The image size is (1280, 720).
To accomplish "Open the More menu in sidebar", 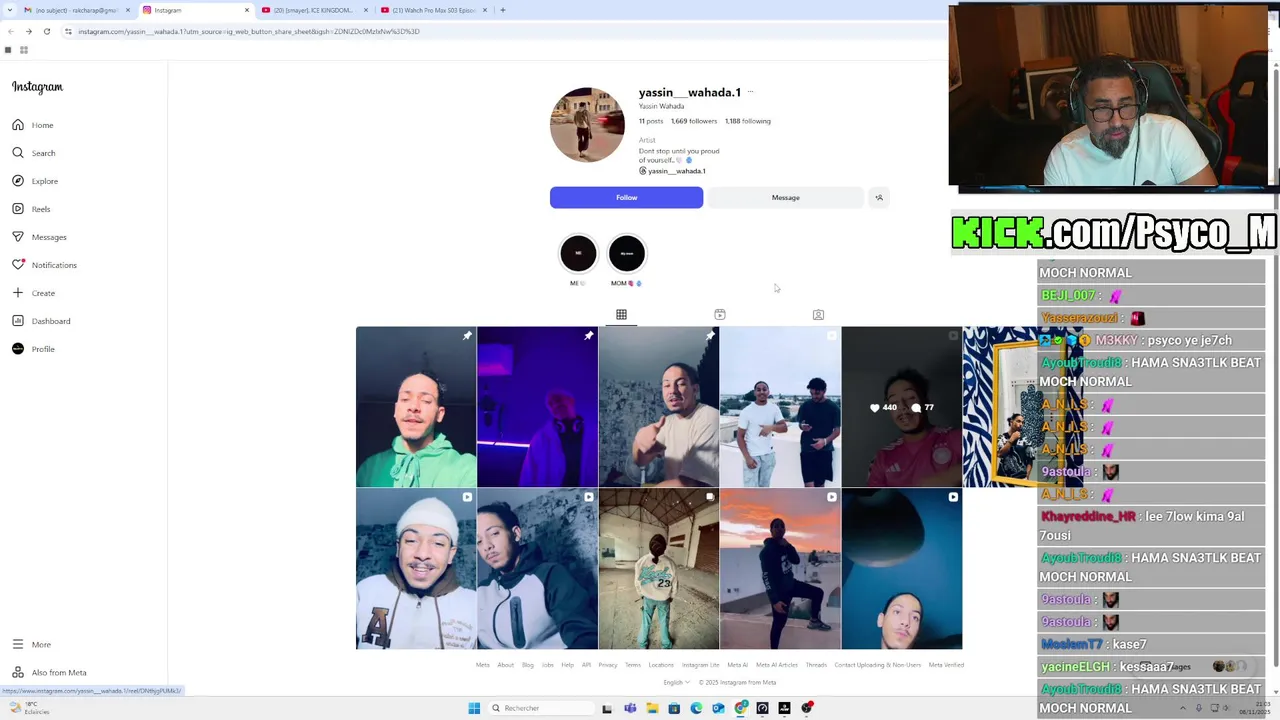I will tap(32, 644).
